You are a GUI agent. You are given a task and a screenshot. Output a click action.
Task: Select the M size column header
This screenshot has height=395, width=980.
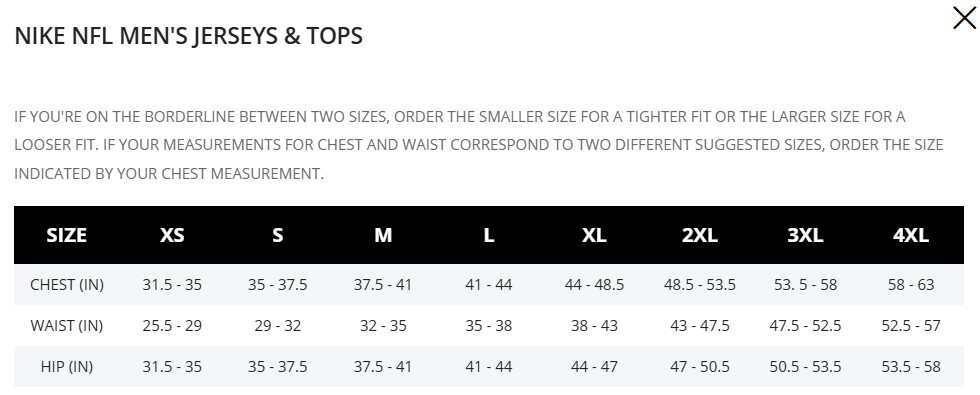pyautogui.click(x=383, y=236)
